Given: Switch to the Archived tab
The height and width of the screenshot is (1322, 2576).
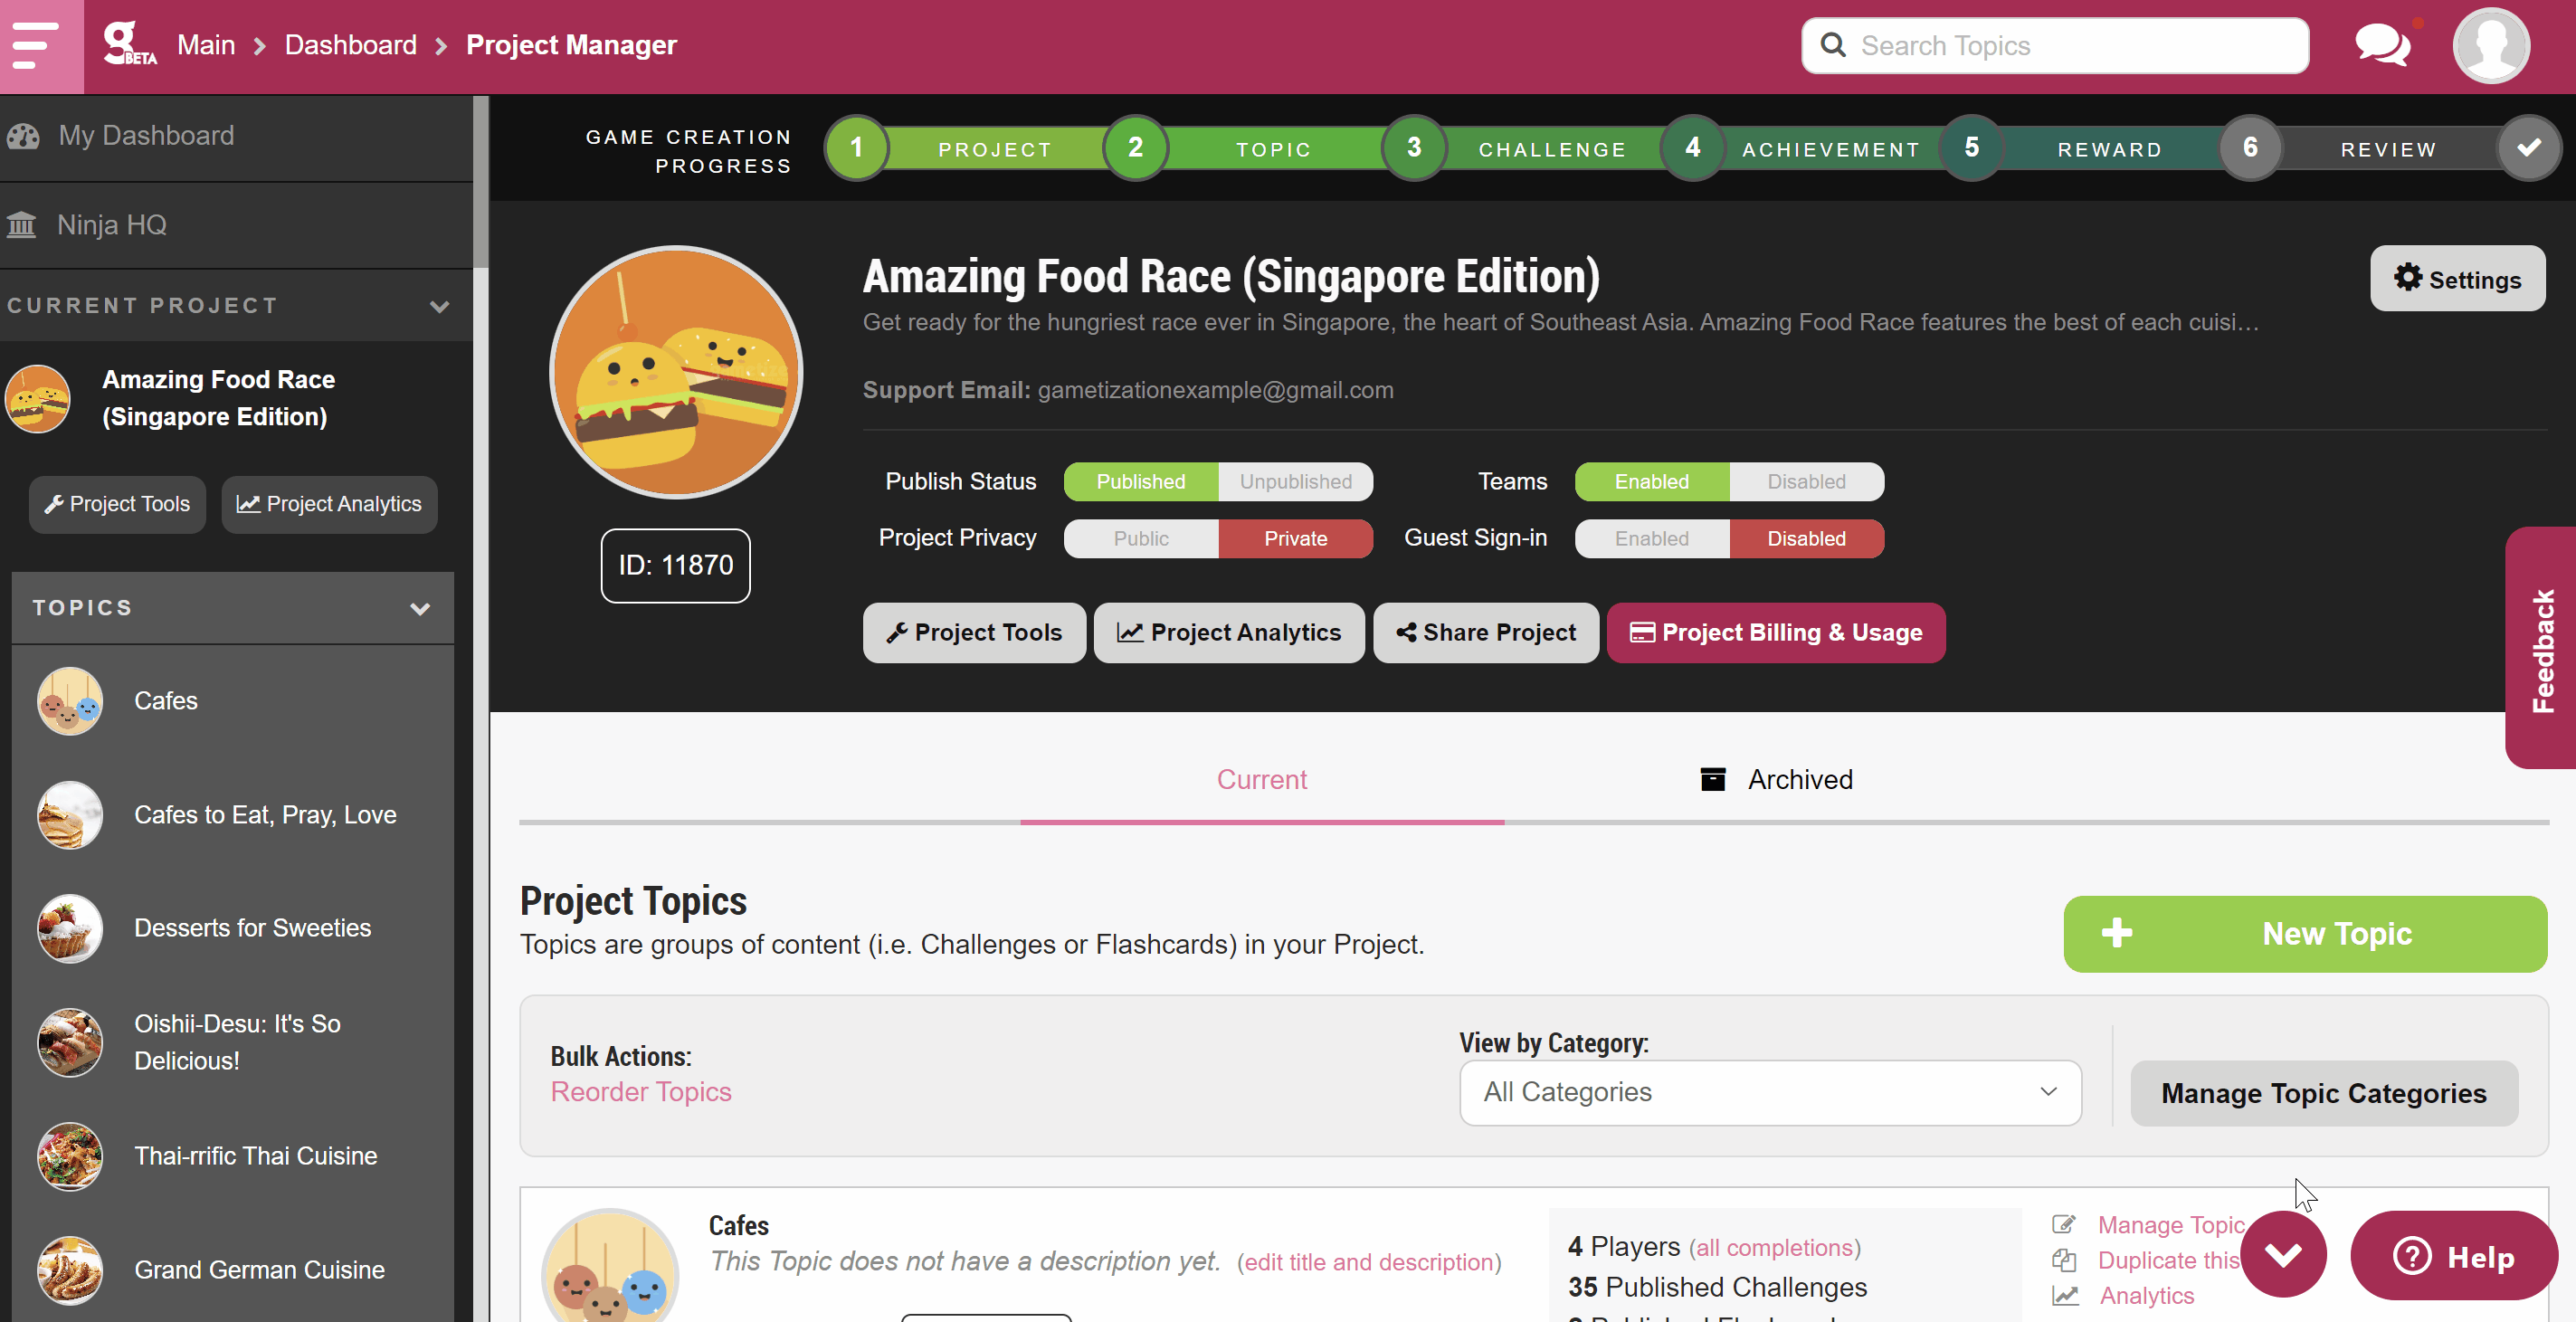Looking at the screenshot, I should click(x=1776, y=780).
